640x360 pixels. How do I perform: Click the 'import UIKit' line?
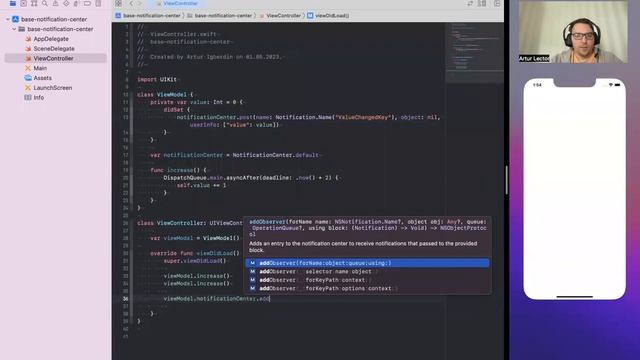[157, 79]
